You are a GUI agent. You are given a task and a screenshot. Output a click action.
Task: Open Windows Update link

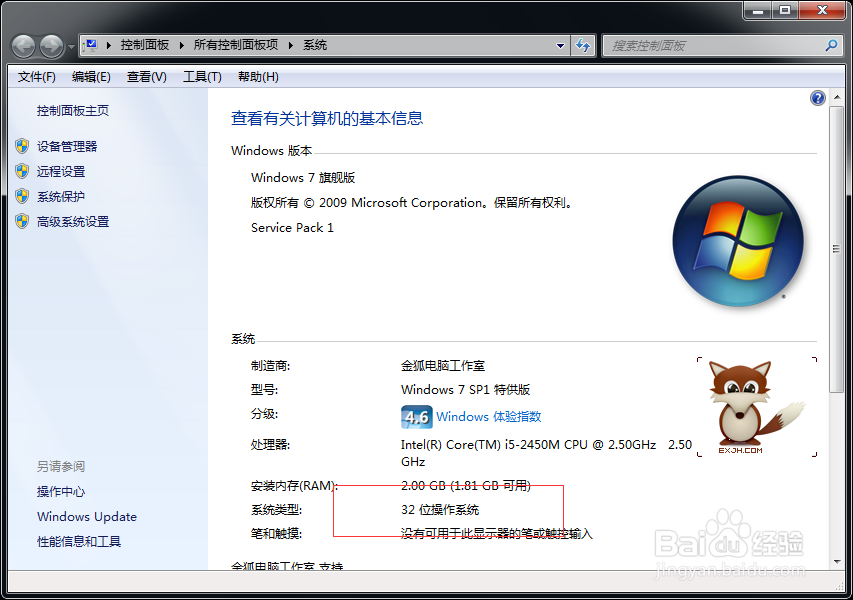point(86,516)
